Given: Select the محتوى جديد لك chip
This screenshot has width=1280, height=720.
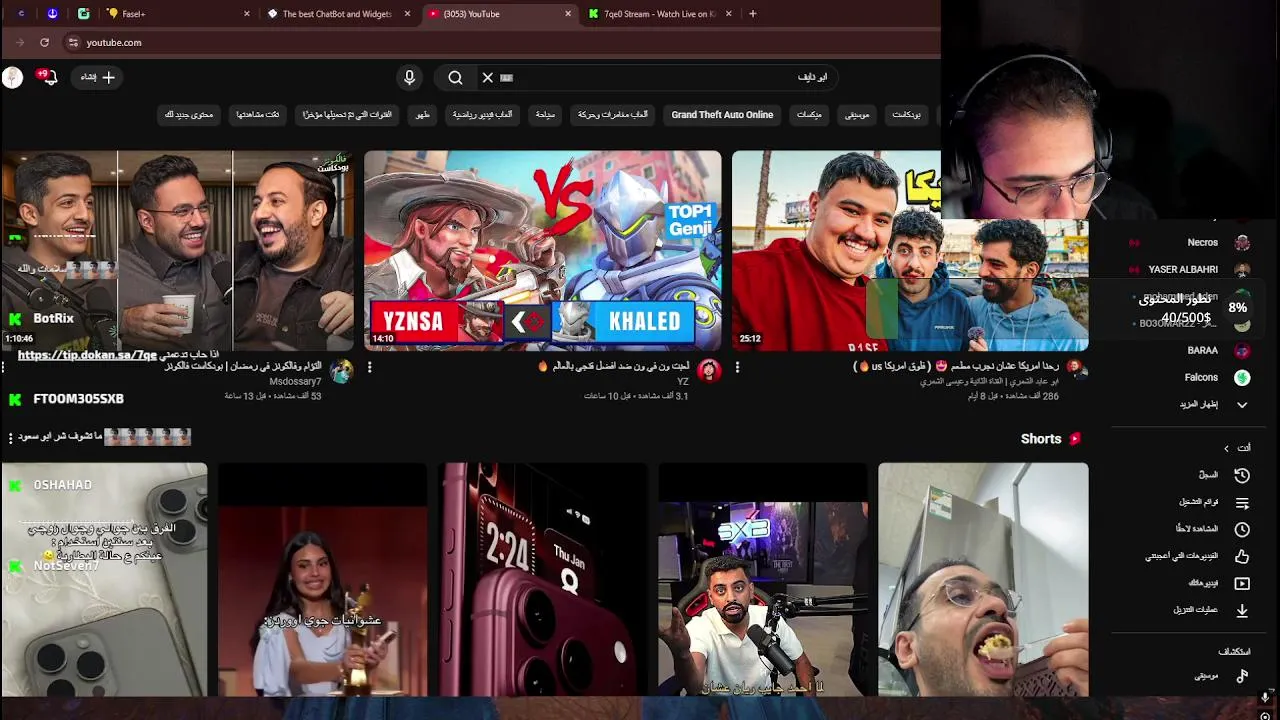Looking at the screenshot, I should [189, 115].
